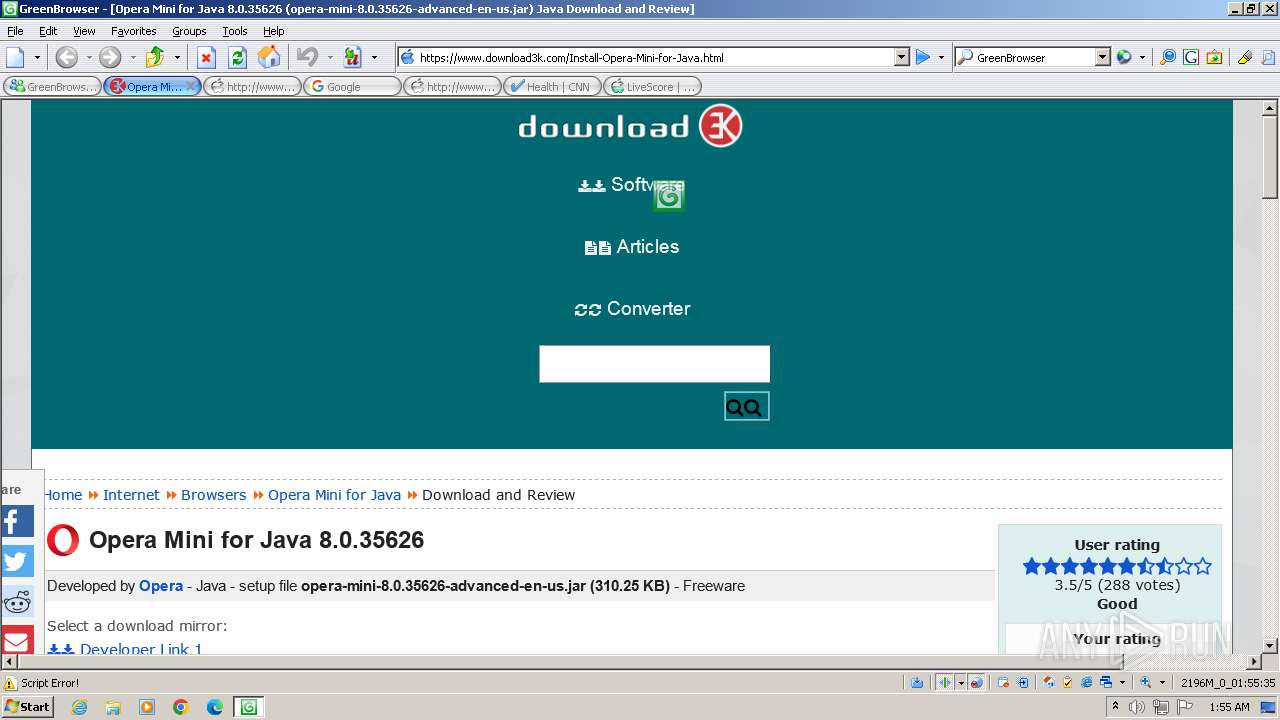Share the page on Reddit

17,601
